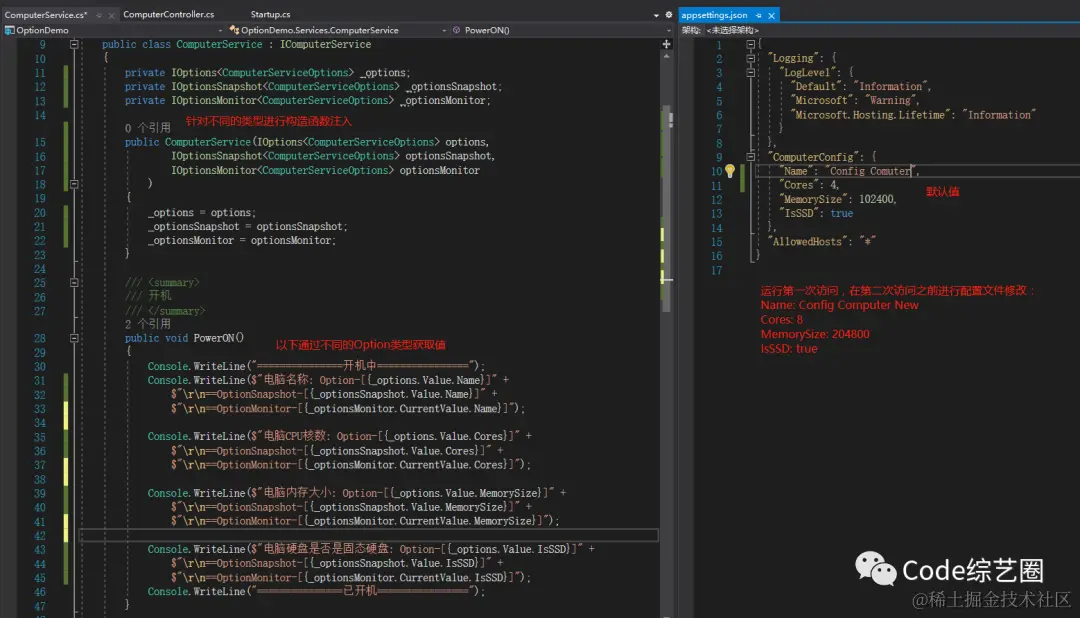Collapse the summary comment at line 25
This screenshot has height=618, width=1080.
[74, 282]
